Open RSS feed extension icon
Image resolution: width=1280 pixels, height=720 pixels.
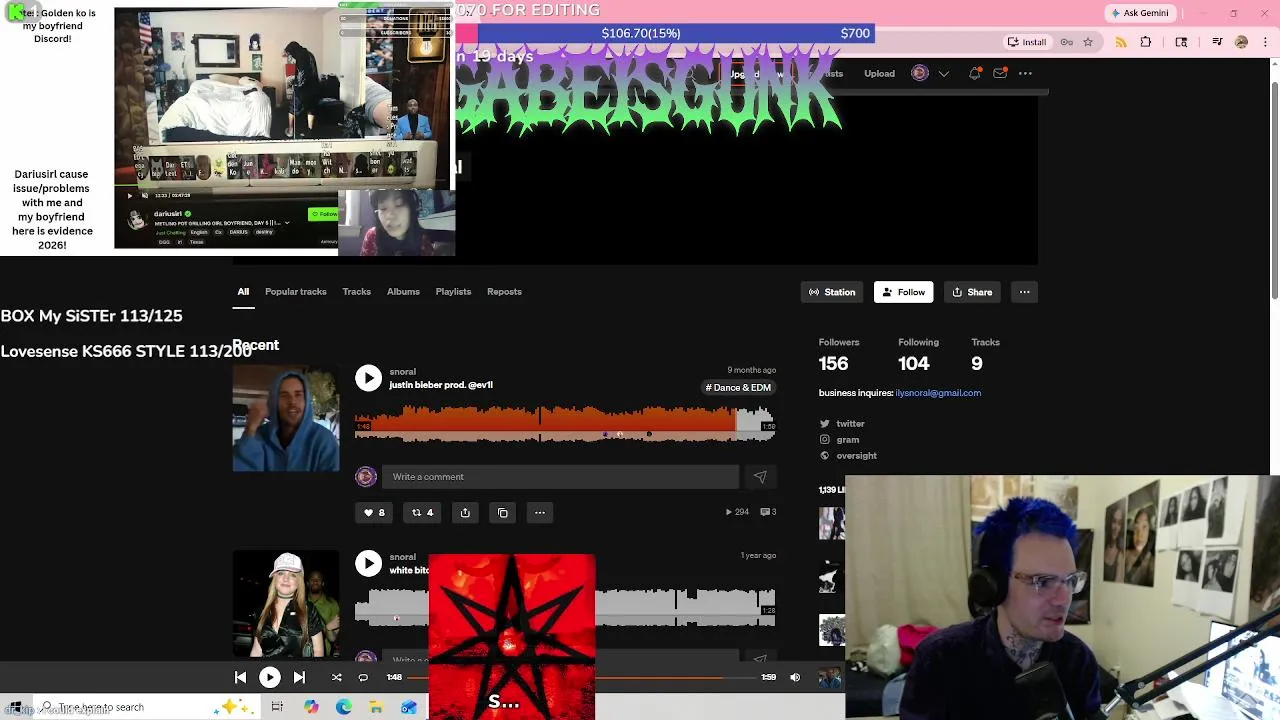tap(1121, 42)
